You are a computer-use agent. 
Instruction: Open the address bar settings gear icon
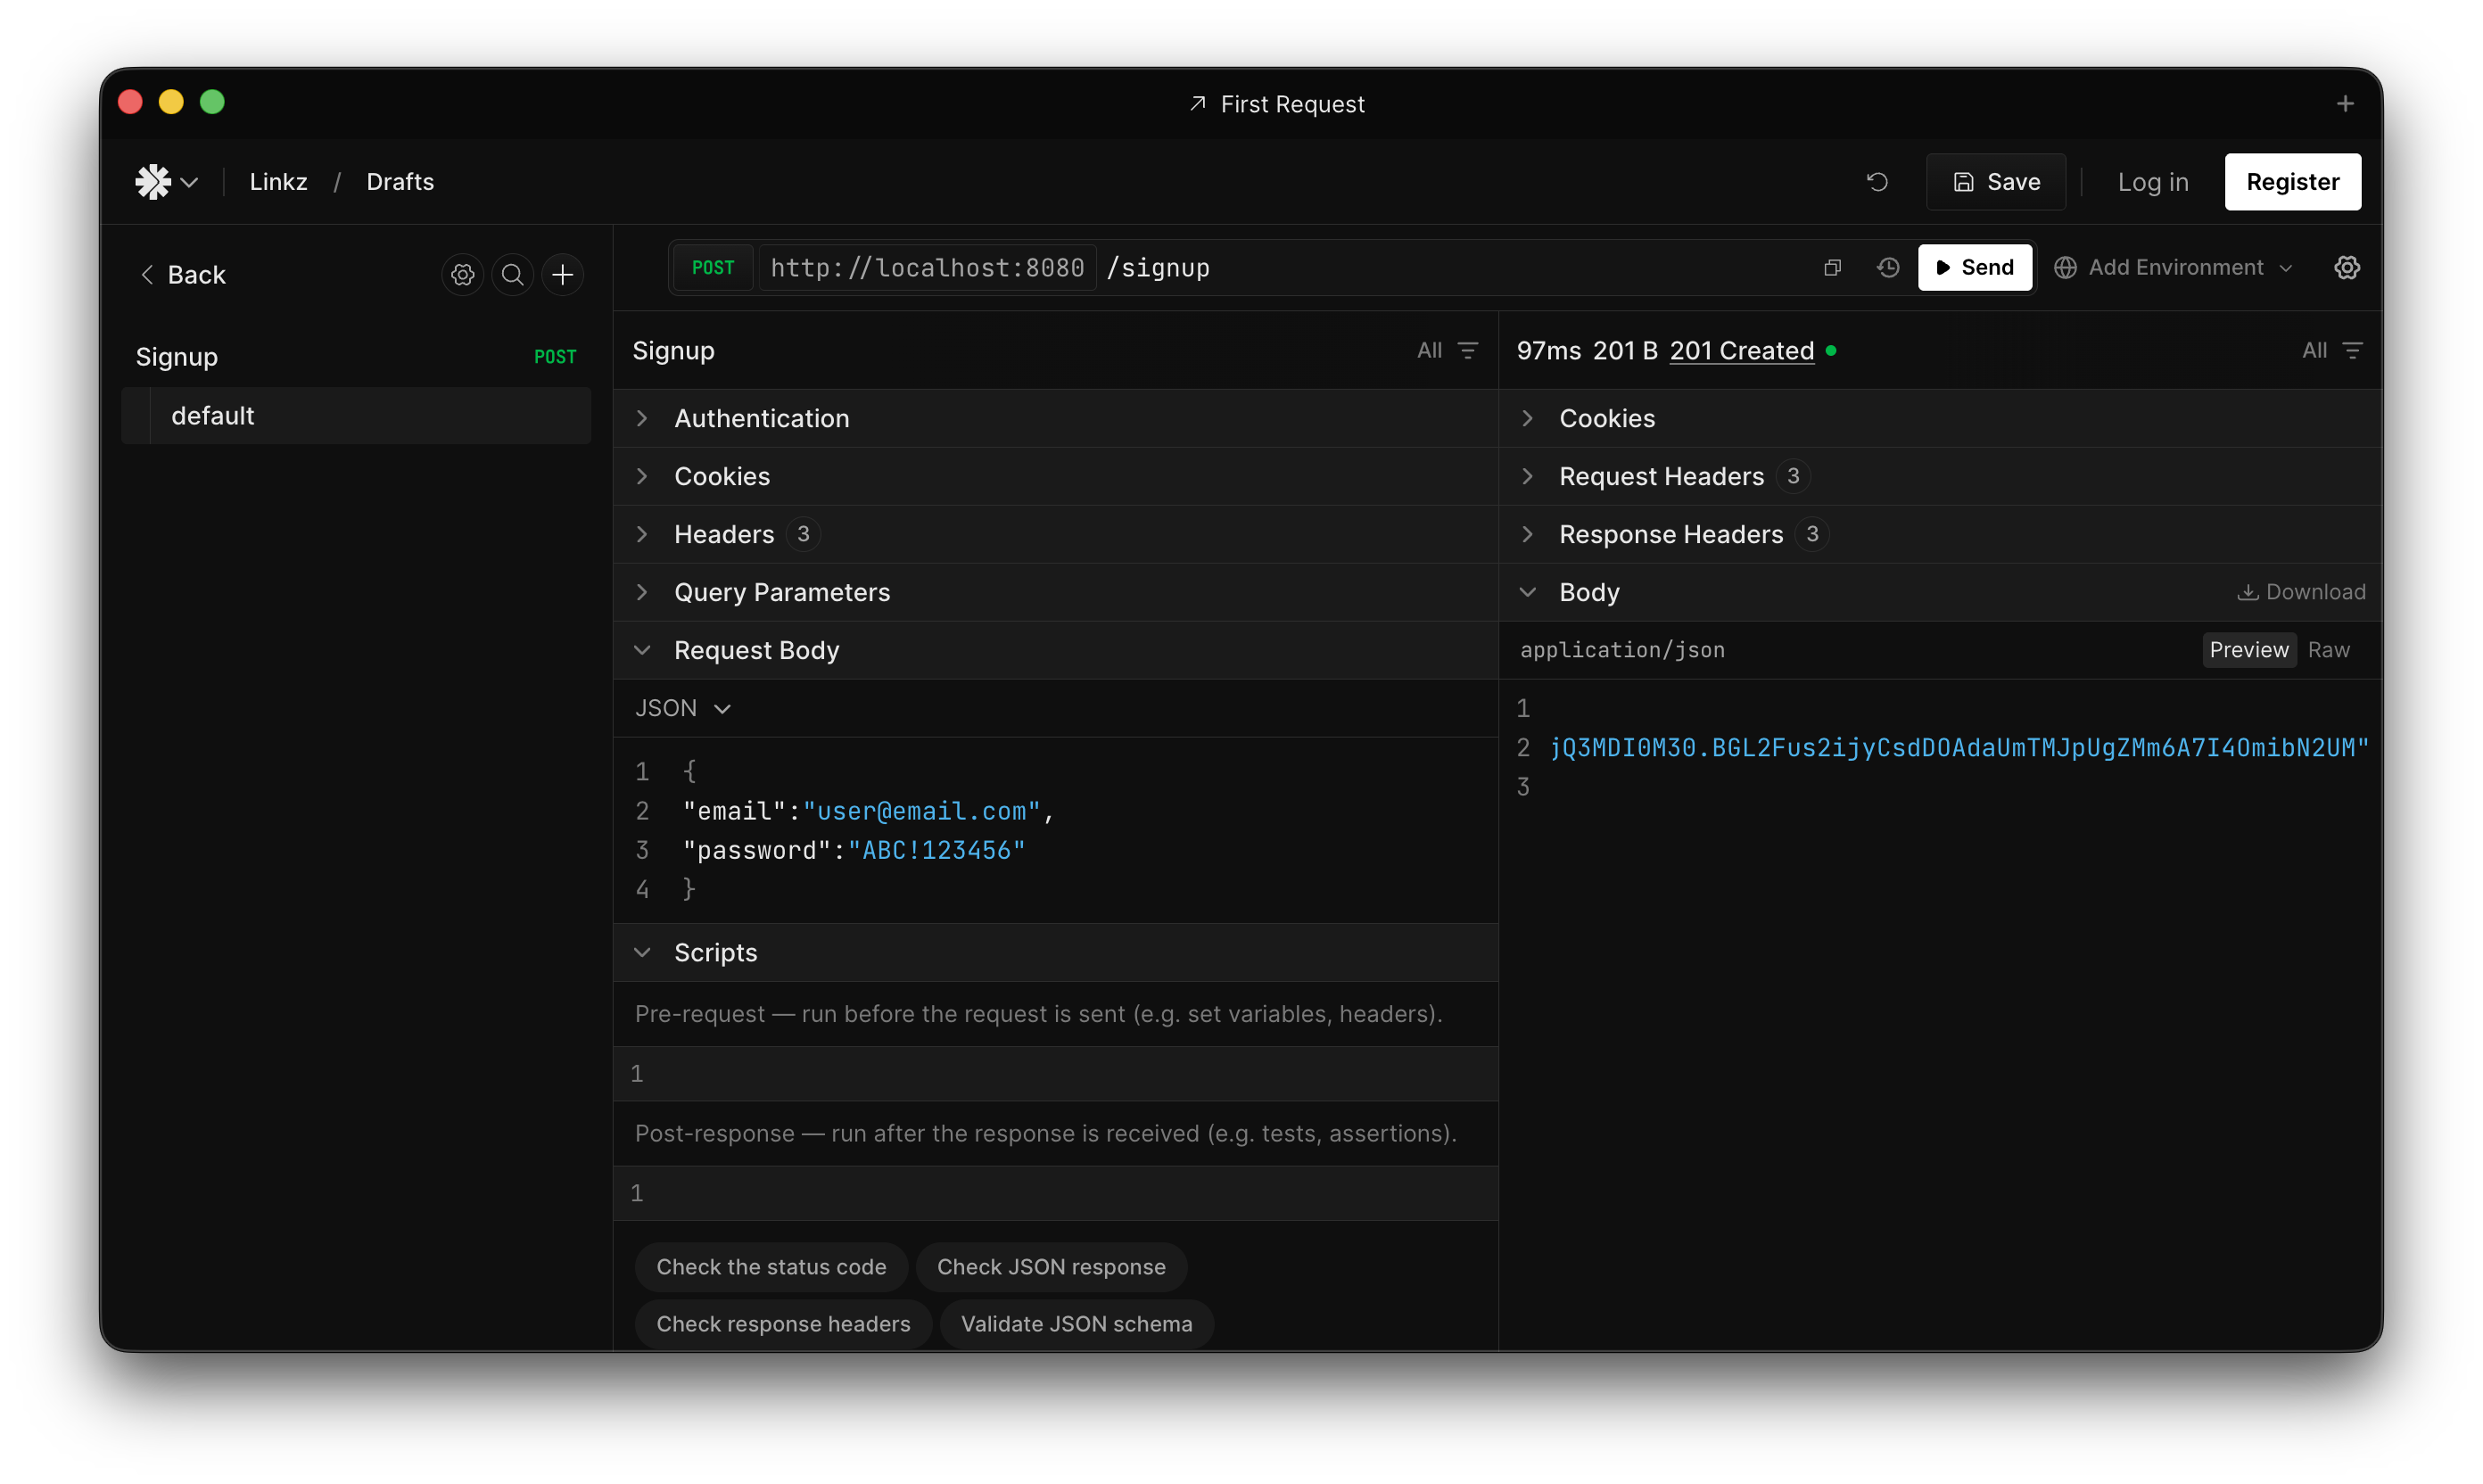click(2346, 268)
